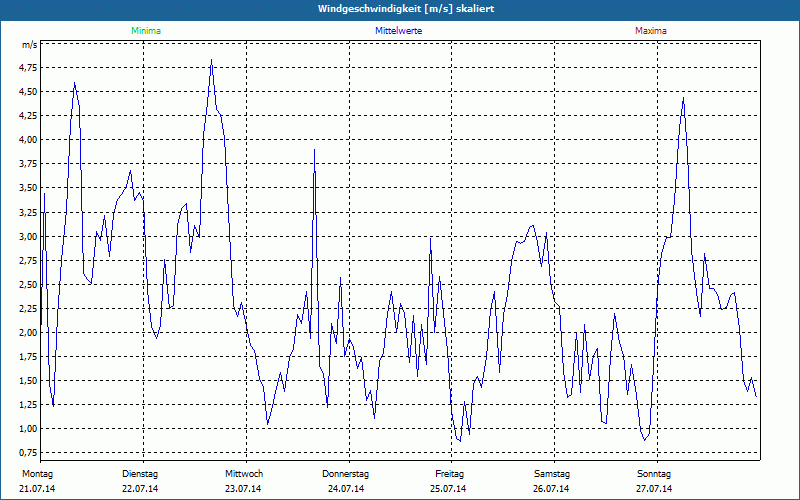Image resolution: width=800 pixels, height=500 pixels.
Task: Click the date 24.07.14
Action: point(346,489)
